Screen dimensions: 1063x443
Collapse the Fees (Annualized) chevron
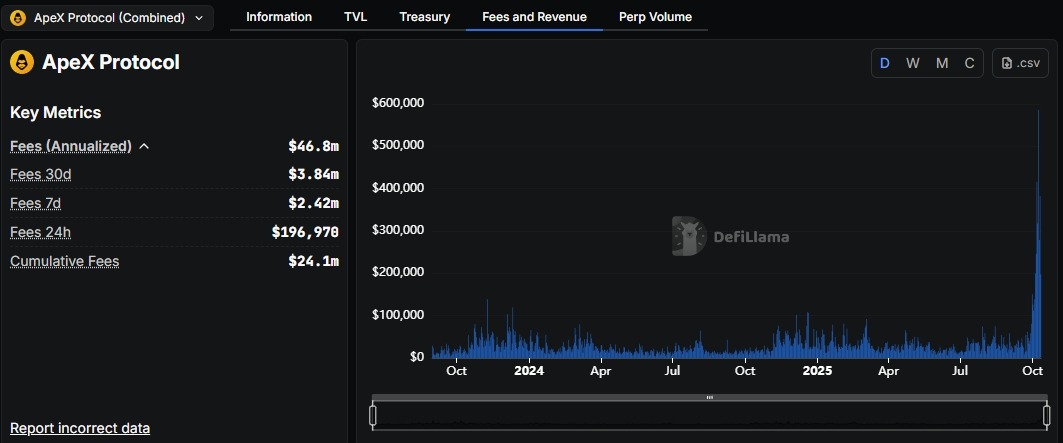pos(144,146)
